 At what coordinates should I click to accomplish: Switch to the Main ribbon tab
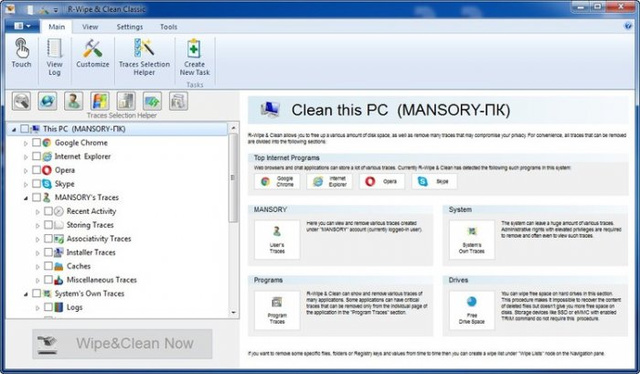point(56,27)
